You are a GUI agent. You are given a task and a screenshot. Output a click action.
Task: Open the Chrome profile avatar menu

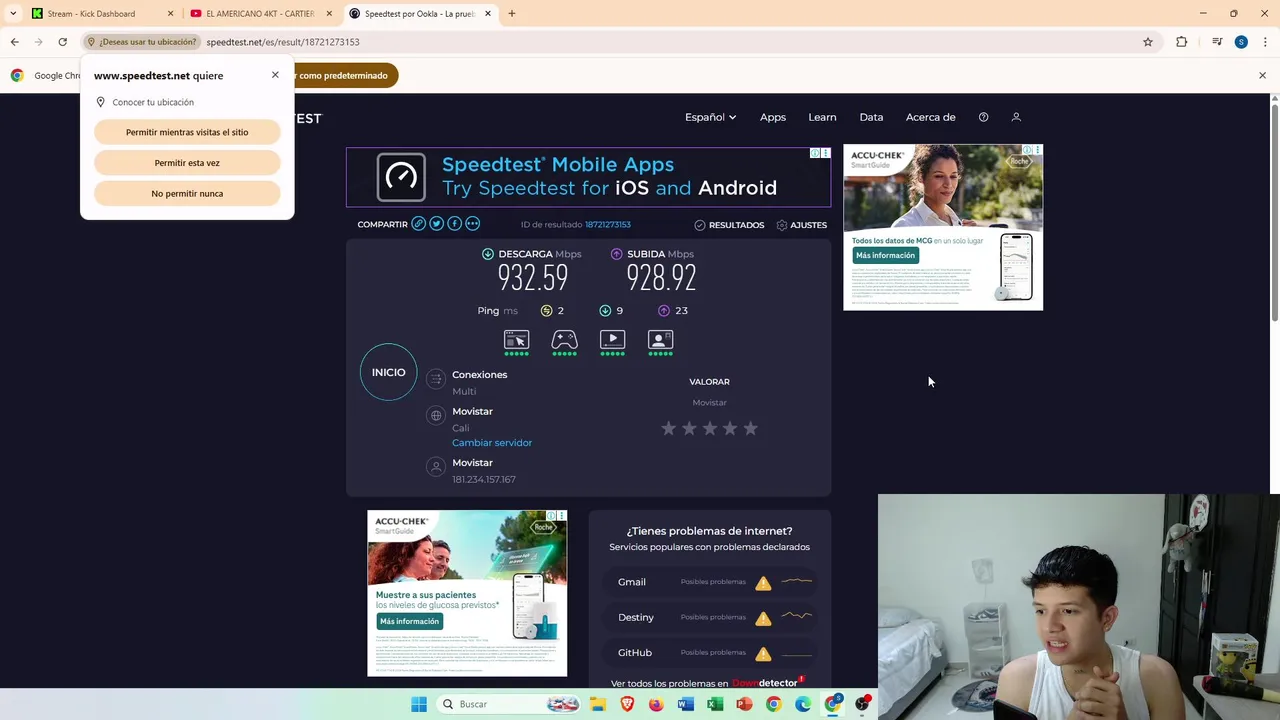pos(1241,42)
